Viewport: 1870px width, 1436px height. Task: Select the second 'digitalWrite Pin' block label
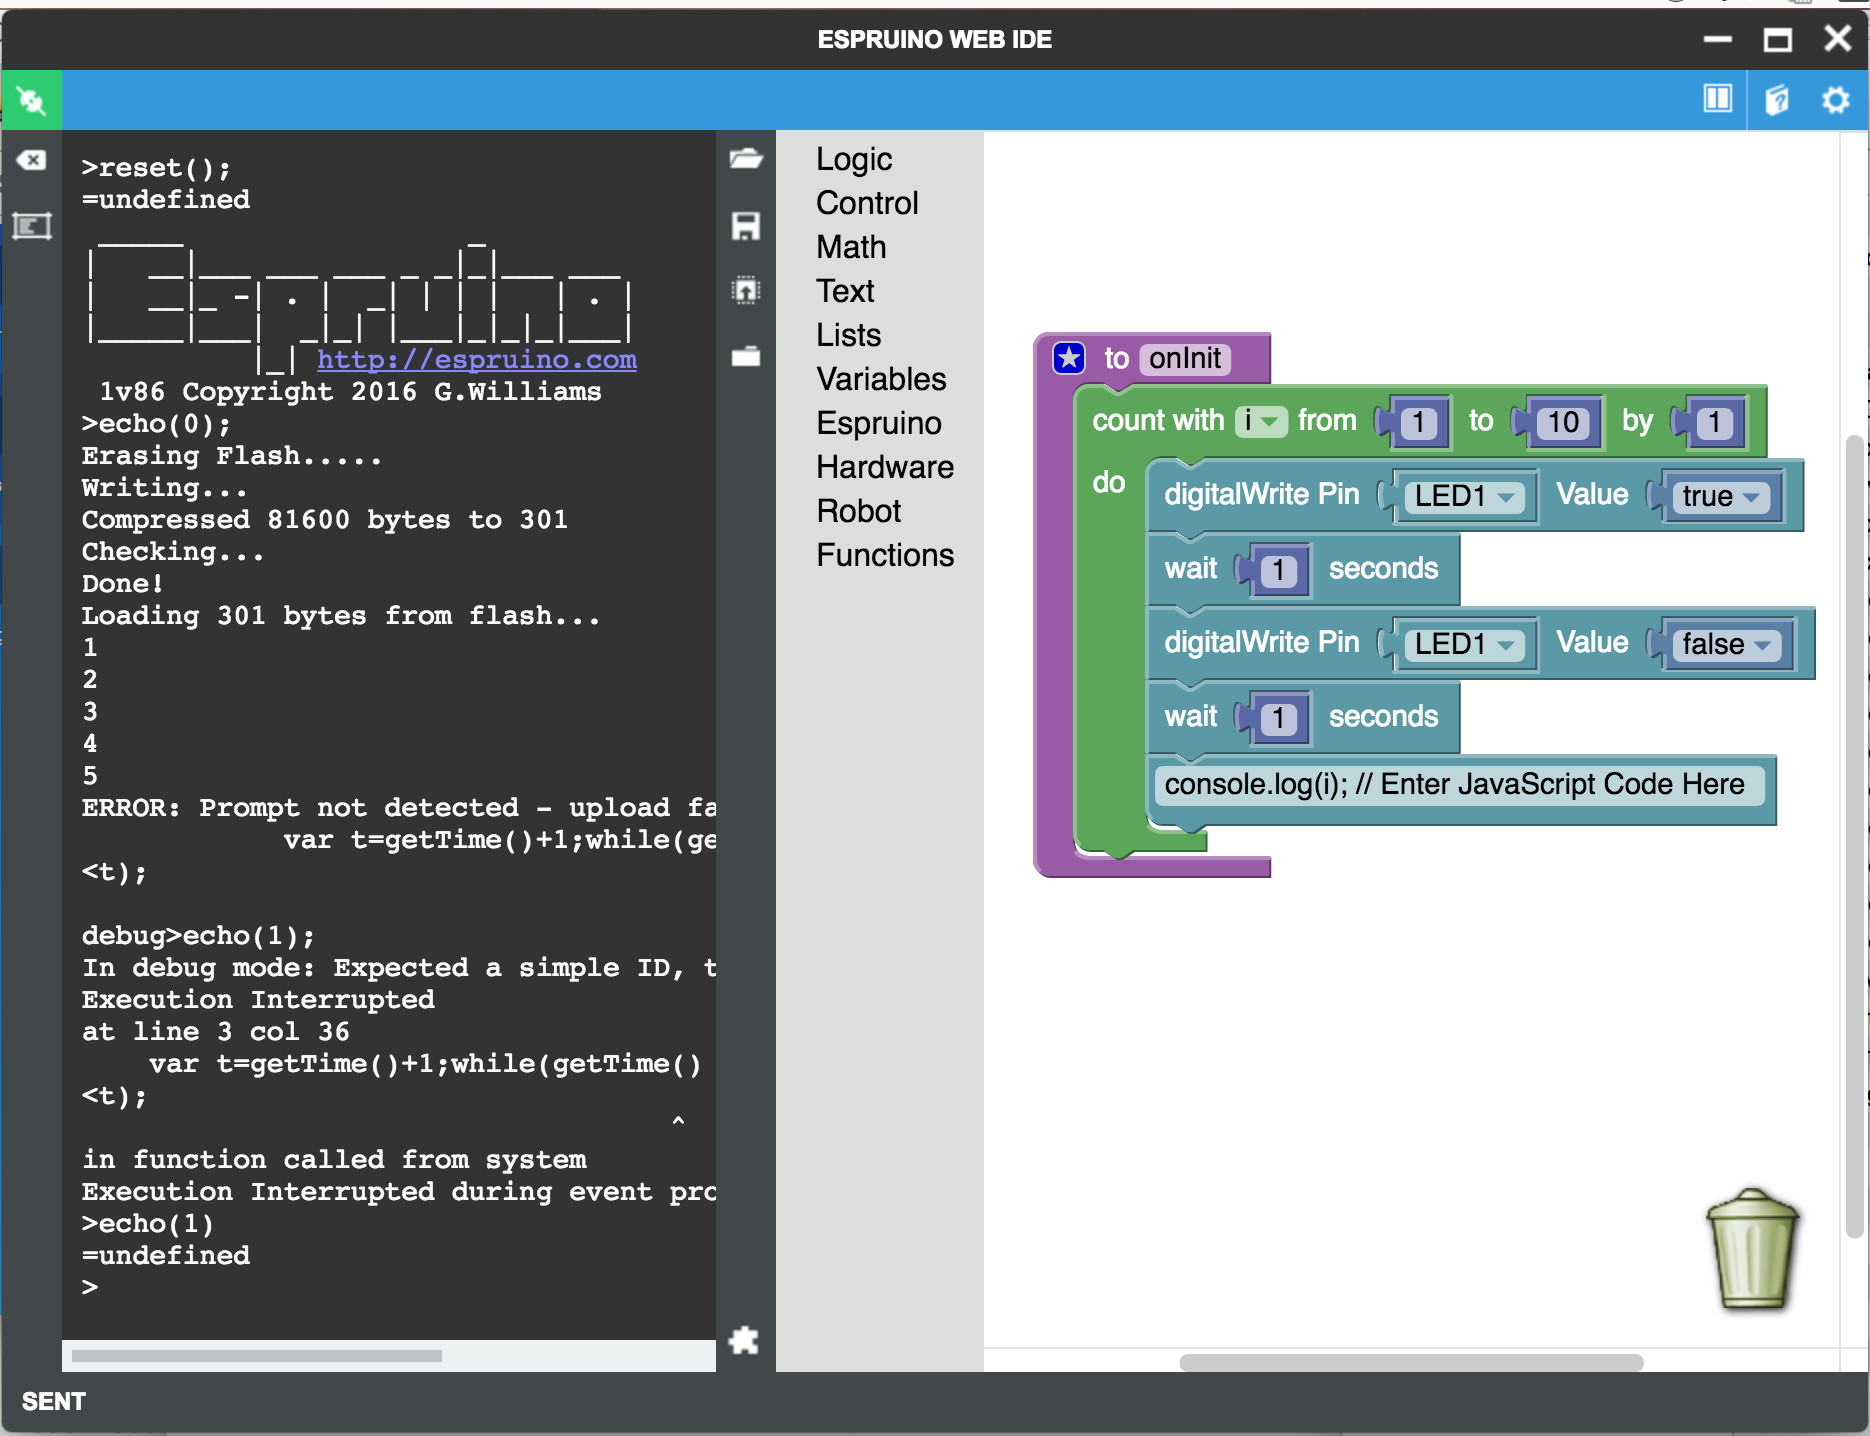coord(1262,642)
